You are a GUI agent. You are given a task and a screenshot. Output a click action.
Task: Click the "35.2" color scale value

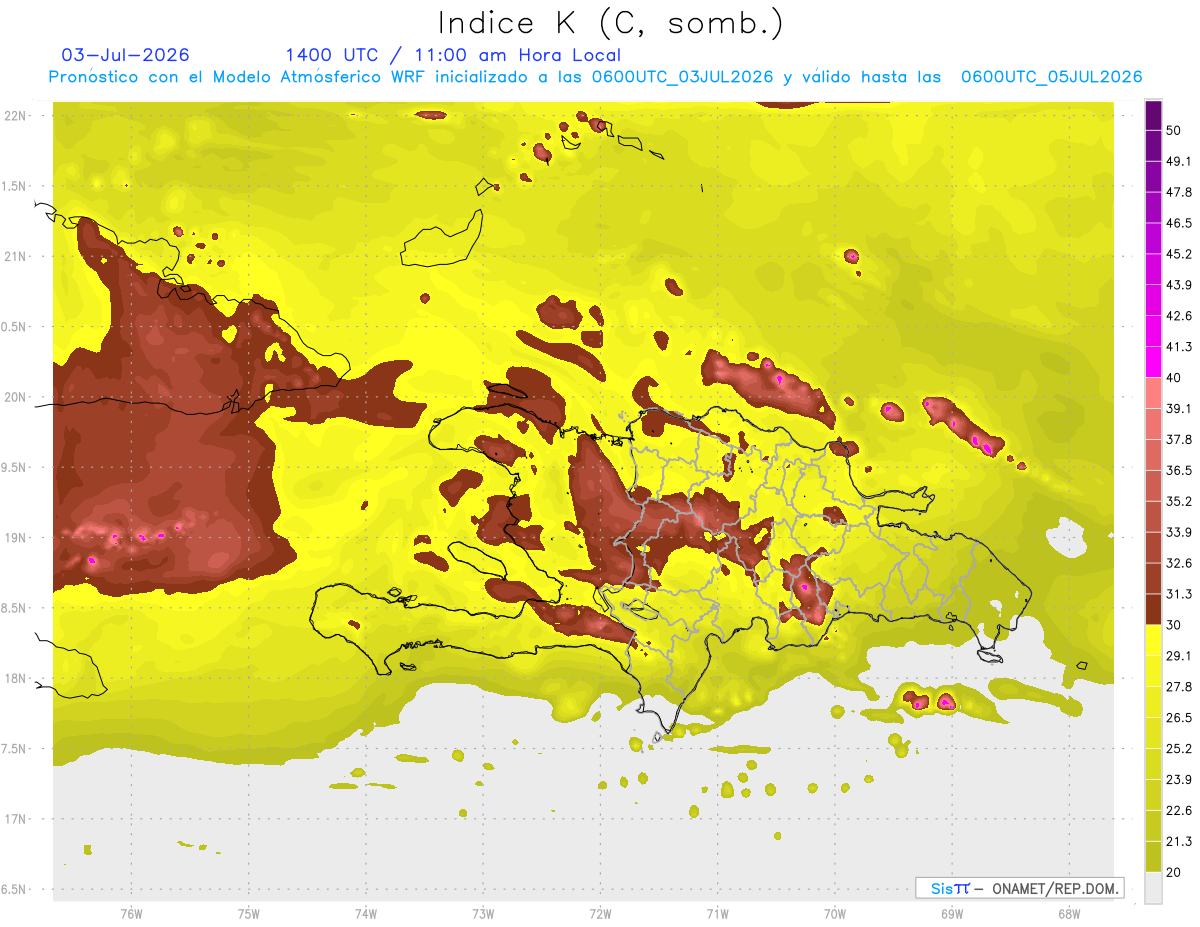1179,501
